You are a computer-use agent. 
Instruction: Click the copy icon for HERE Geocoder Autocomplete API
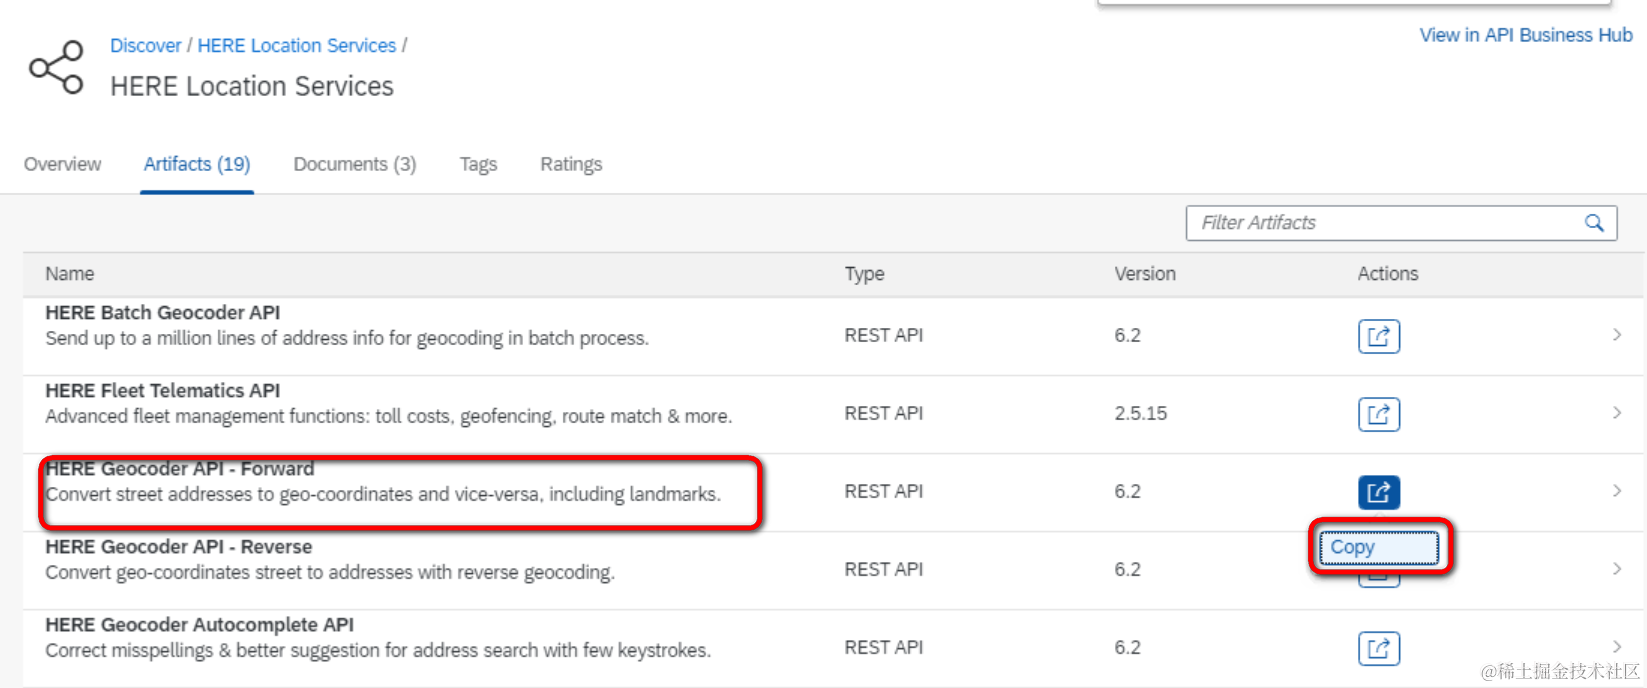click(x=1378, y=648)
